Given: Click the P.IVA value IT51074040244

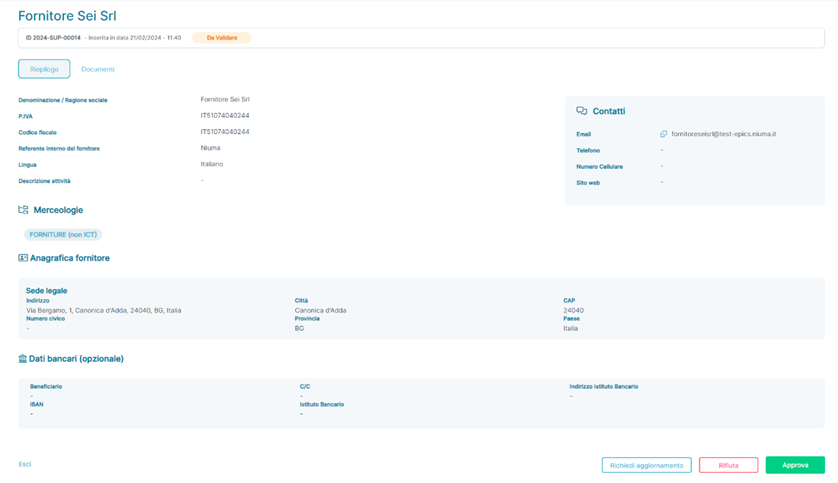Looking at the screenshot, I should (x=225, y=115).
